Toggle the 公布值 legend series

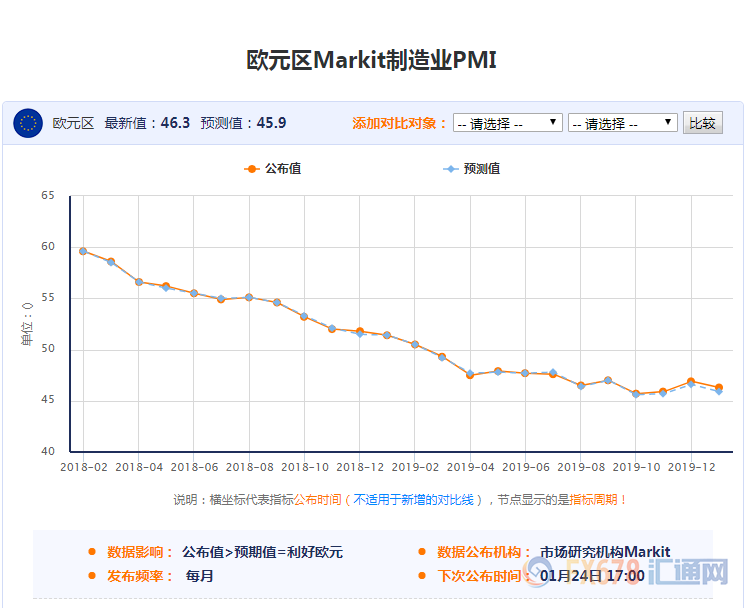(x=273, y=168)
